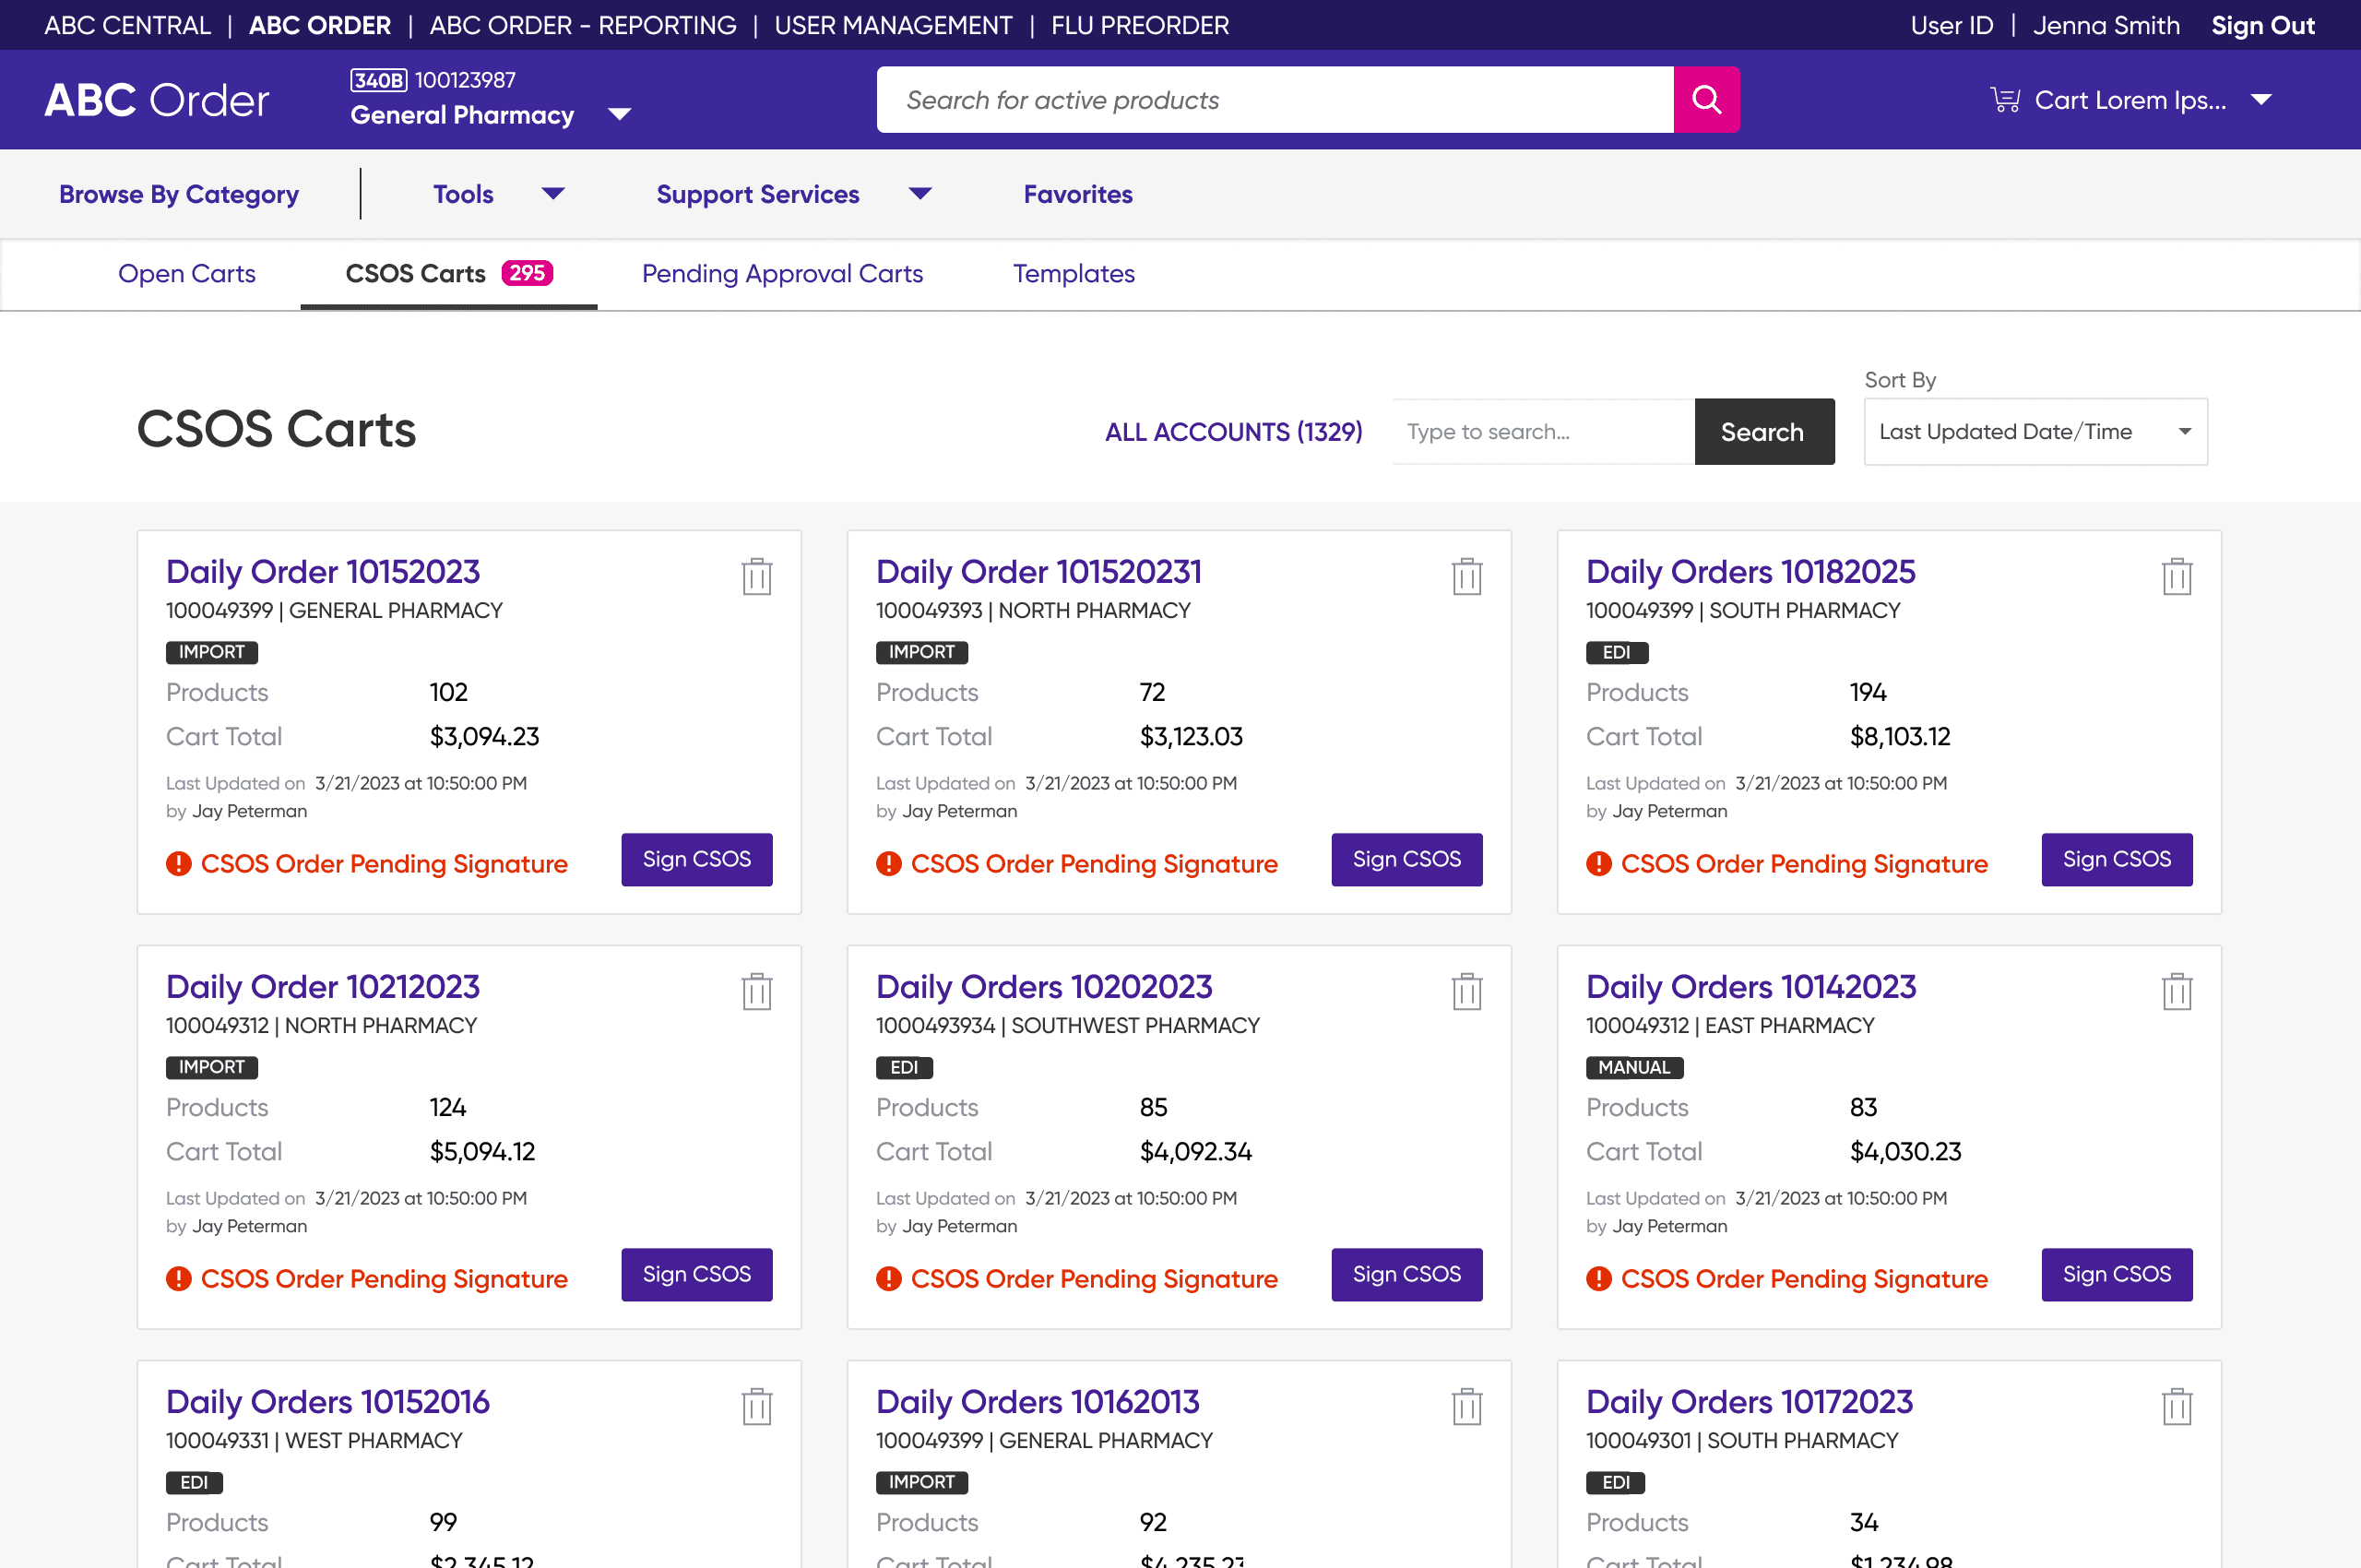Viewport: 2361px width, 1568px height.
Task: Open Daily Order 10212023 cart title
Action: point(323,987)
